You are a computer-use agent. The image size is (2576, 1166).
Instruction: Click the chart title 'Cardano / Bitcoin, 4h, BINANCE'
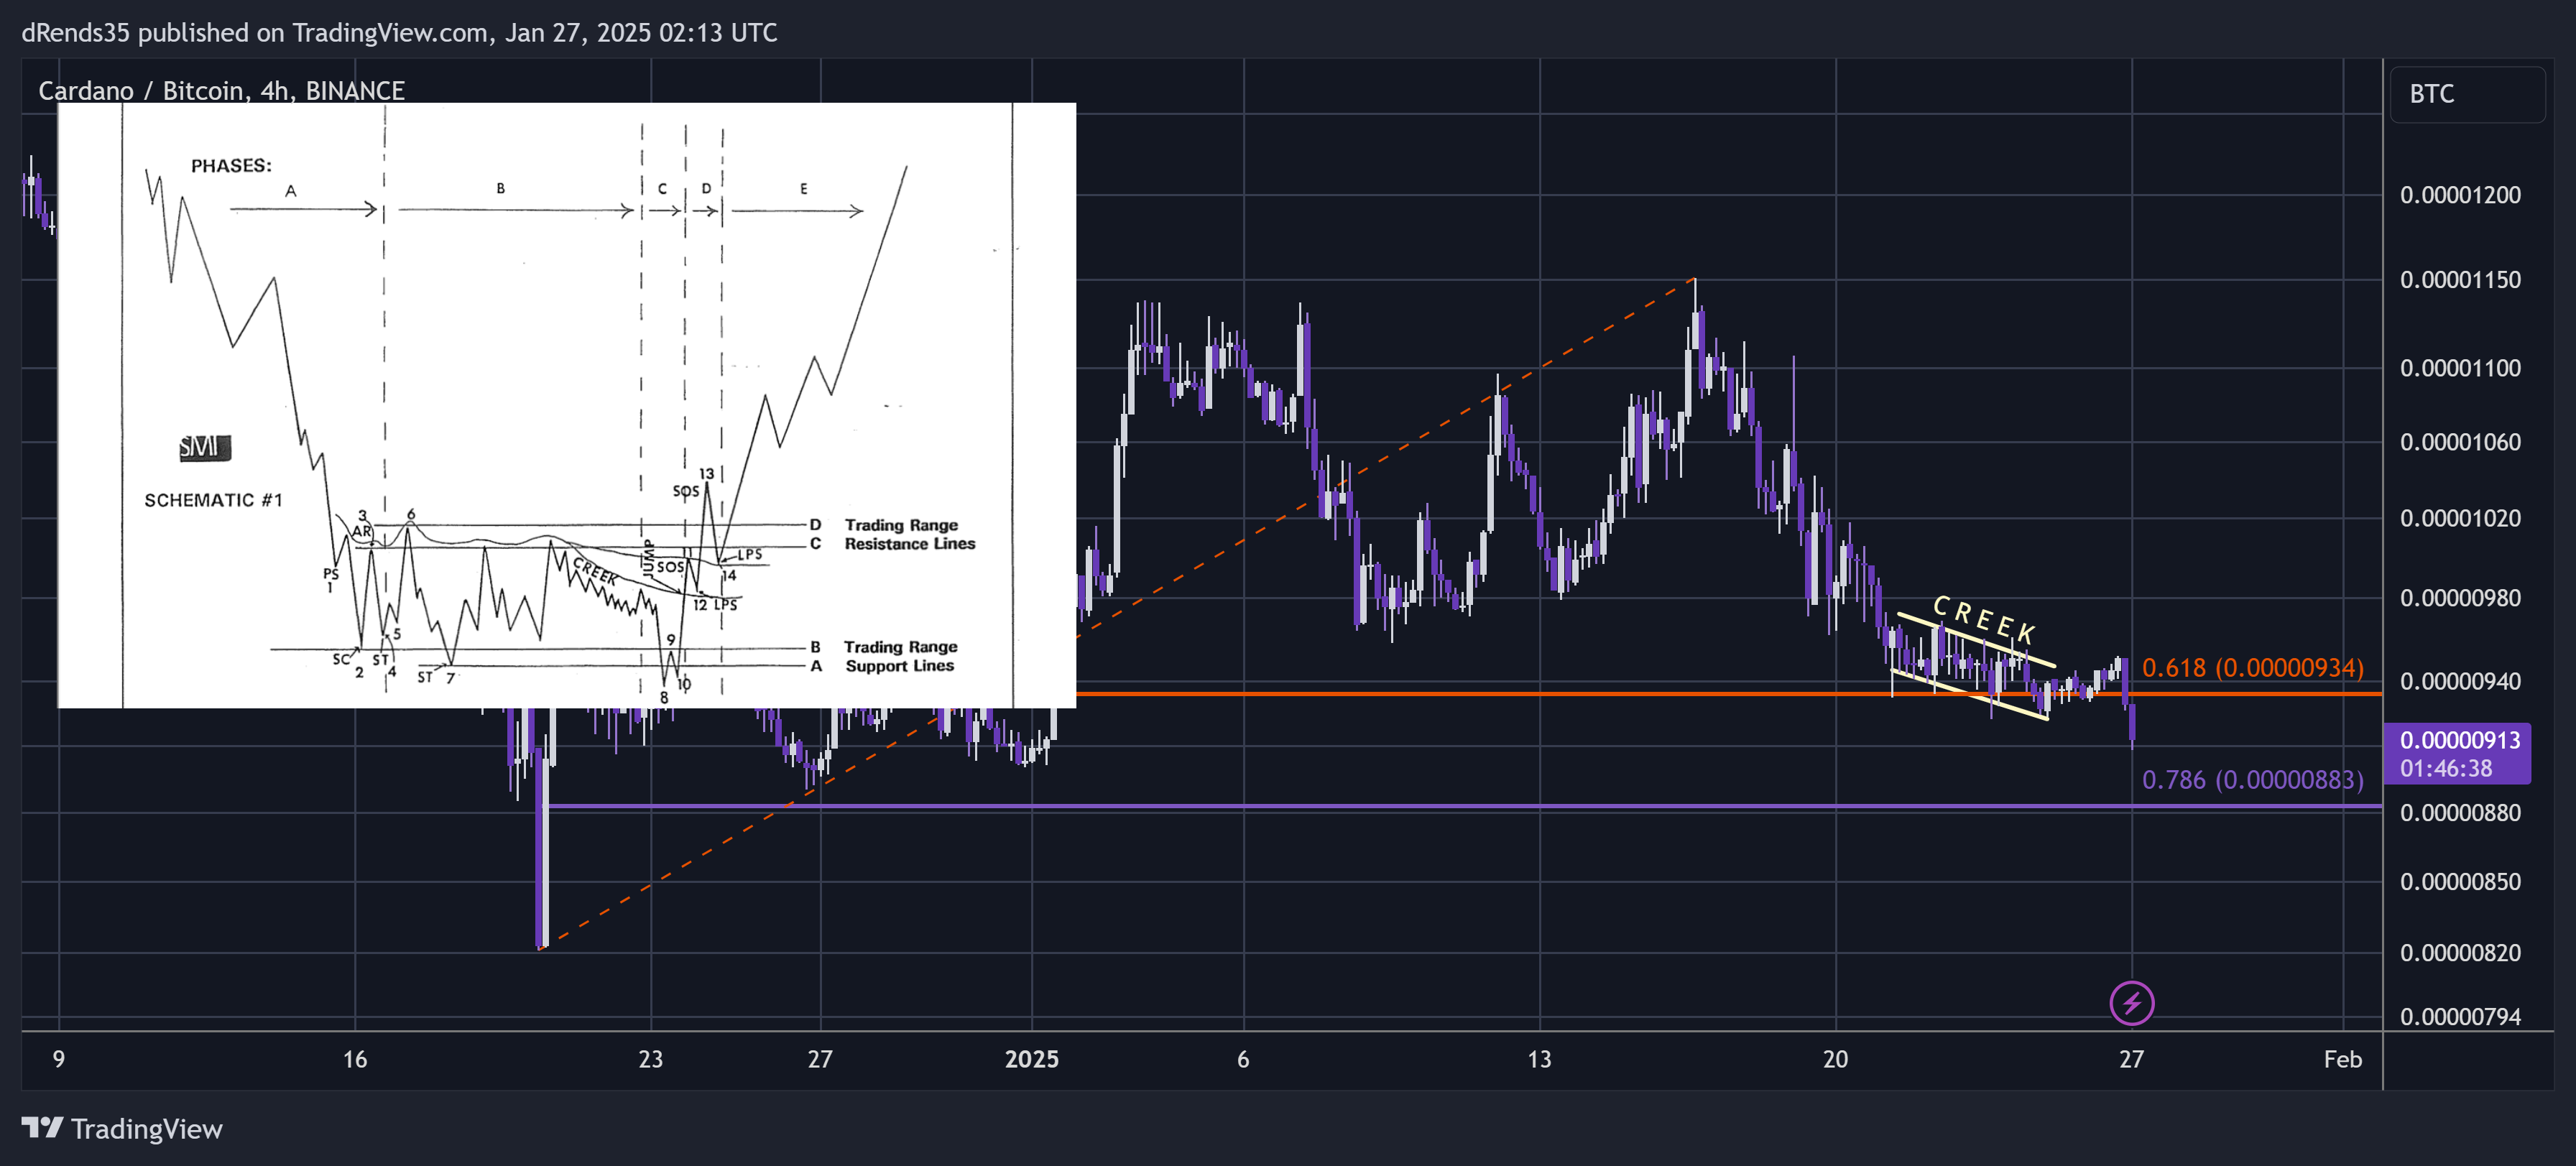tap(221, 91)
